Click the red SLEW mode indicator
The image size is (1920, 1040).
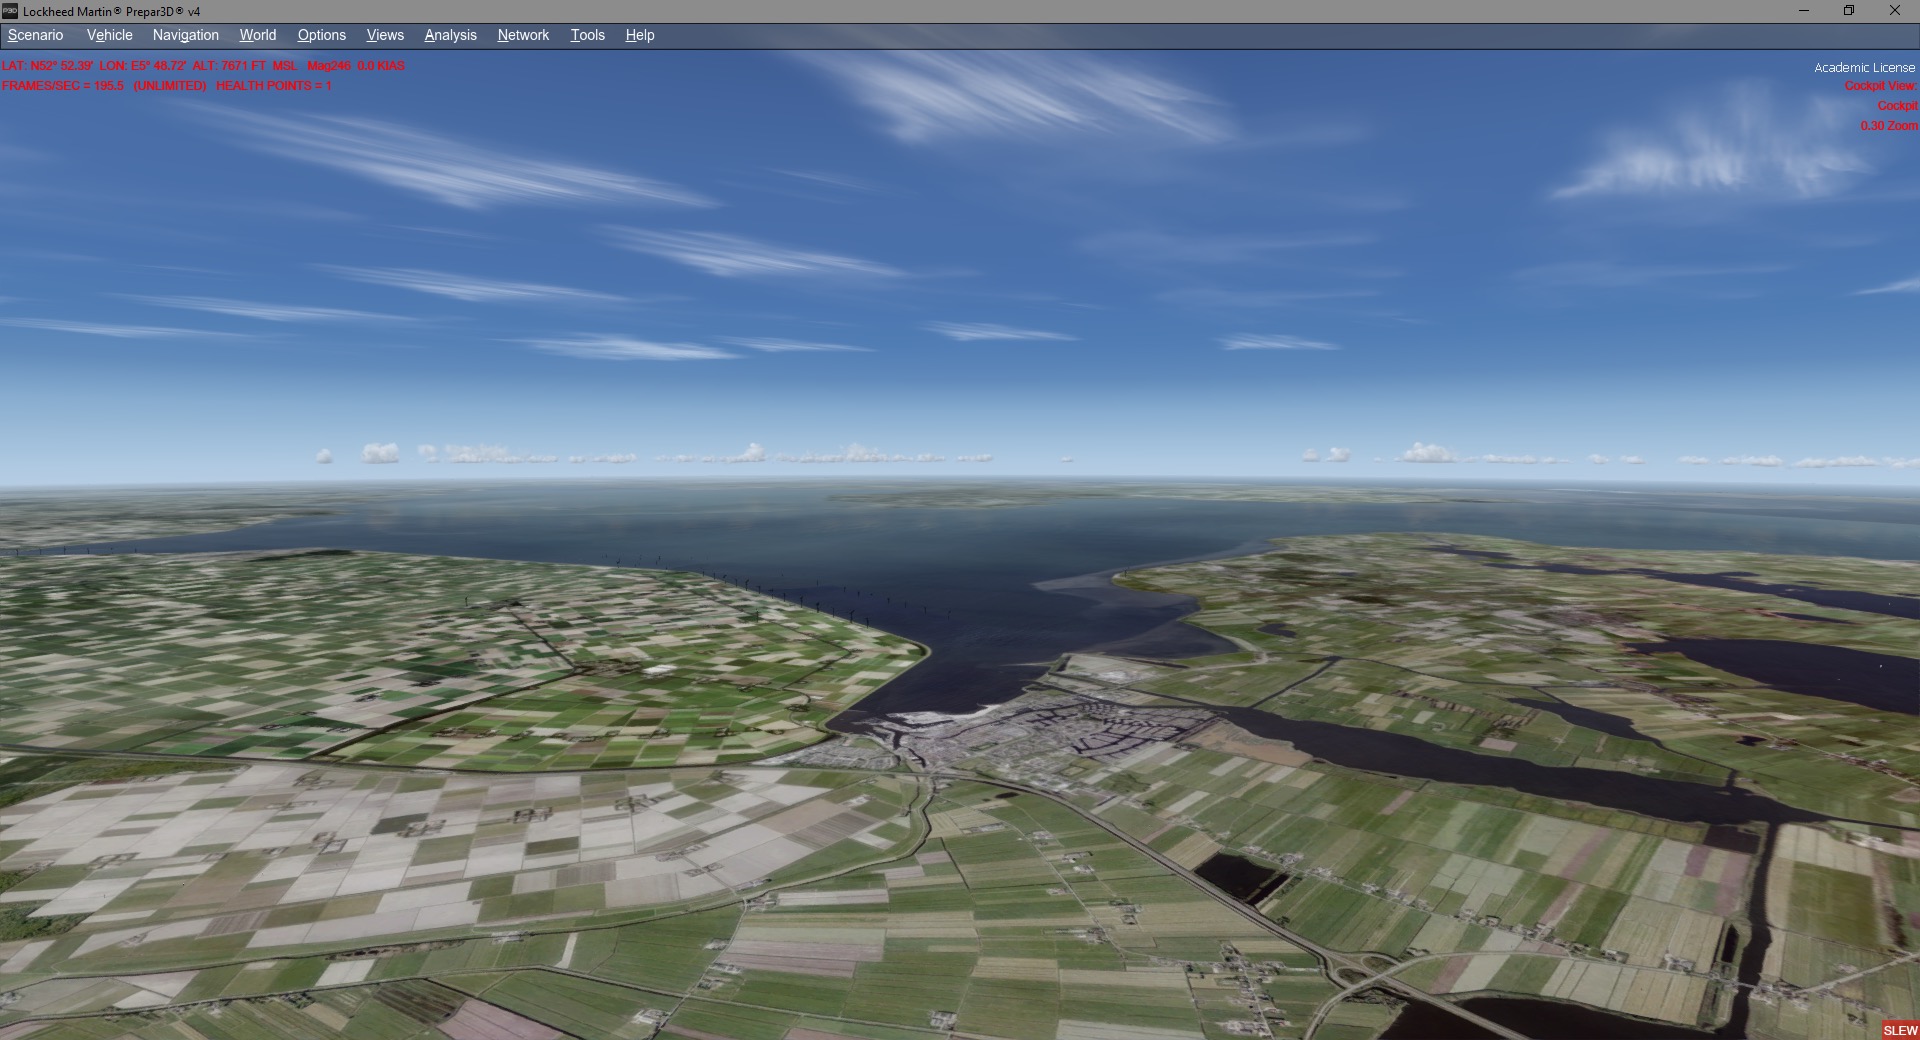click(x=1900, y=1030)
